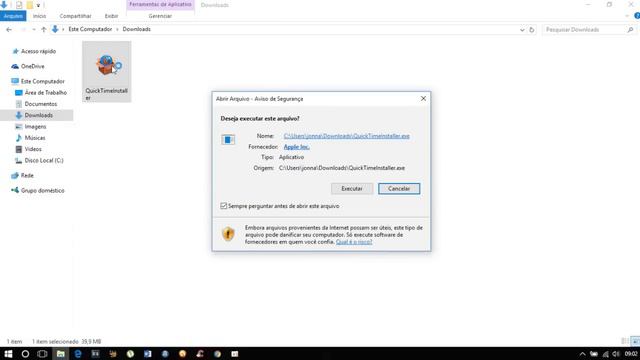Open quick access toolbar customize dropdown
The image size is (640, 360).
38,5
